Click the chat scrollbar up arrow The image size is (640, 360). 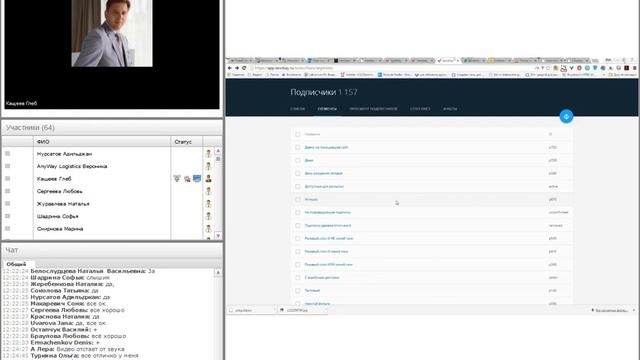[218, 272]
